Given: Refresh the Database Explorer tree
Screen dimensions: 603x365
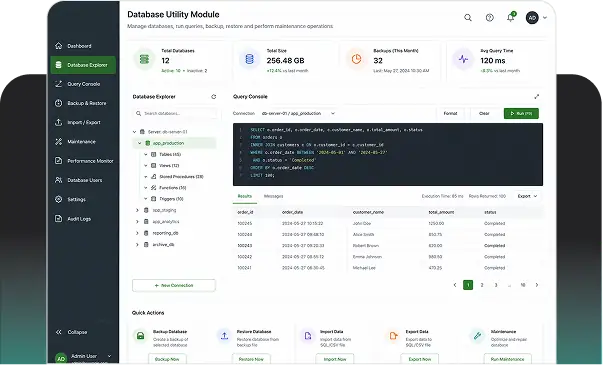Looking at the screenshot, I should (x=213, y=97).
